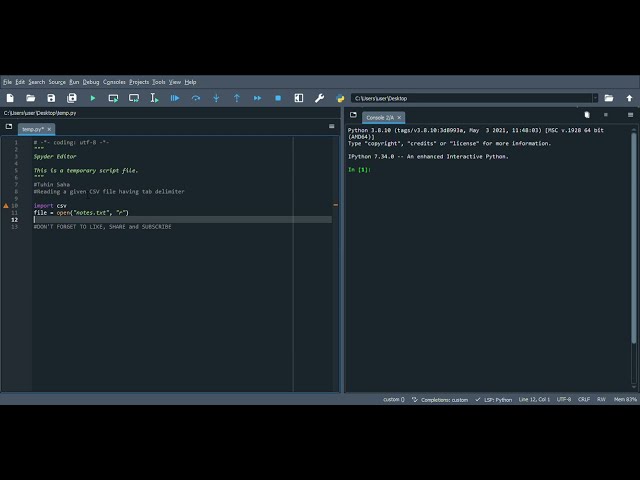
Task: Click the CRLF line ending status entry
Action: 584,400
